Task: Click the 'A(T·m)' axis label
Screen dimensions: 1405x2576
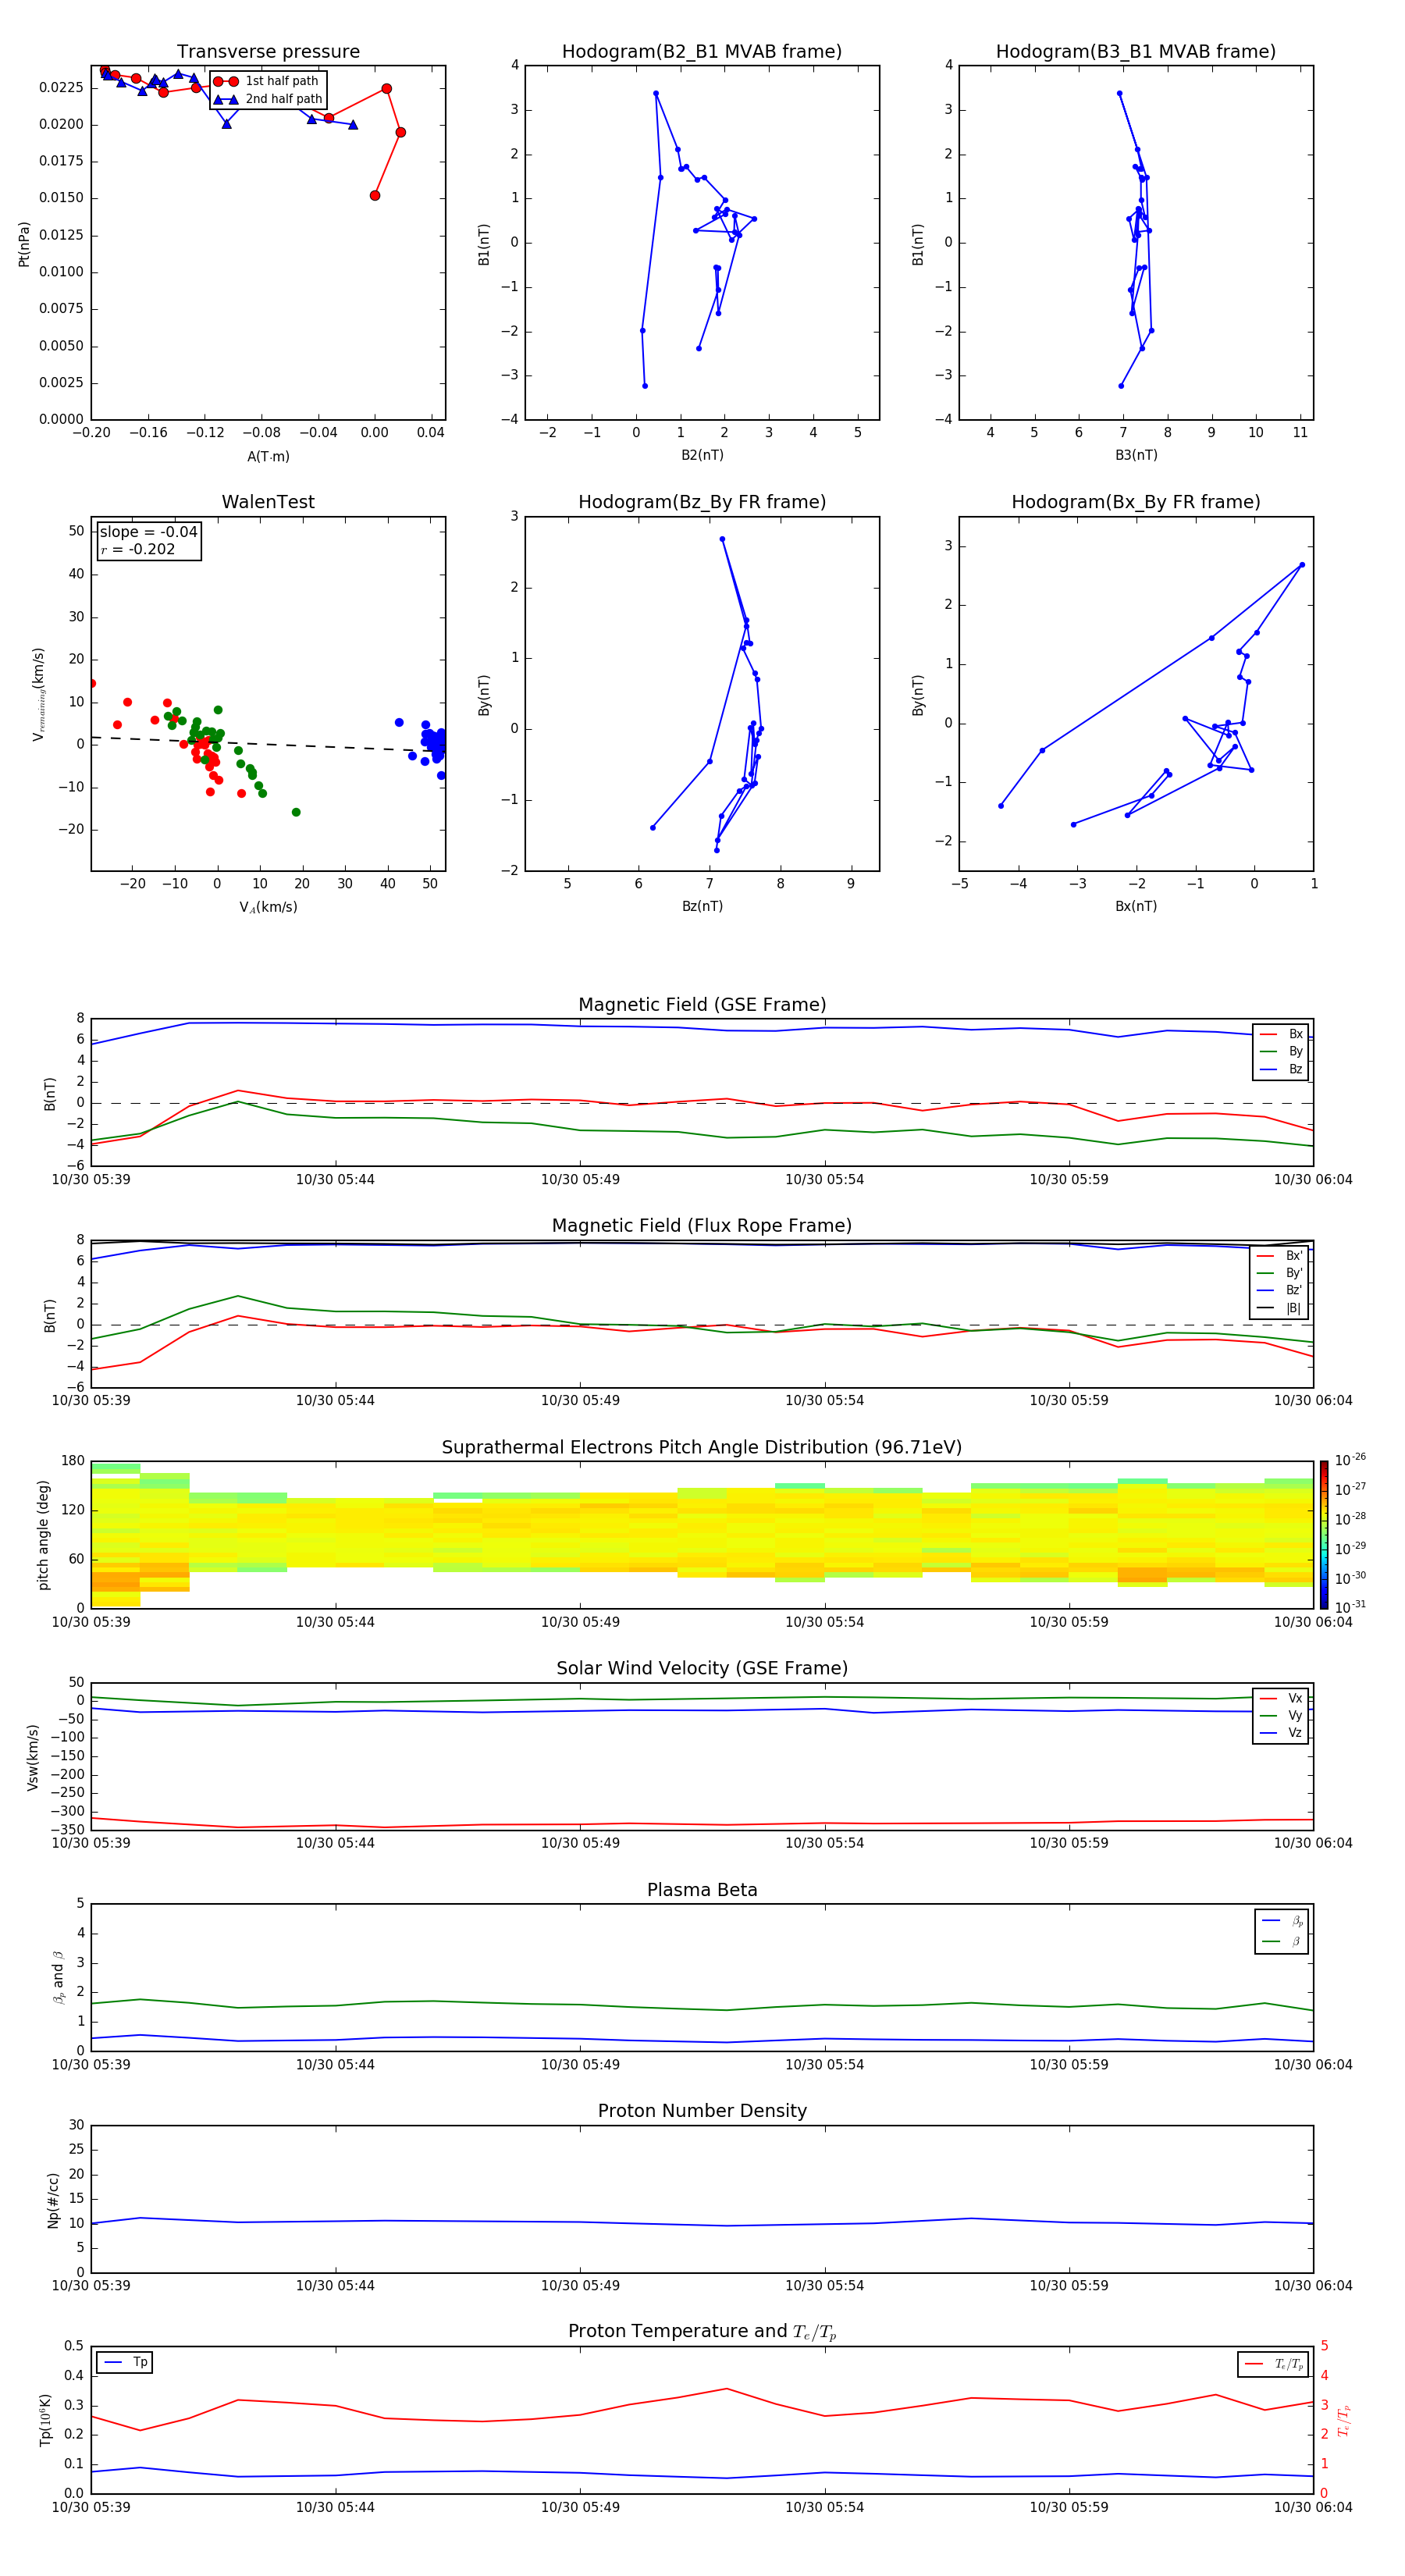Action: point(268,456)
